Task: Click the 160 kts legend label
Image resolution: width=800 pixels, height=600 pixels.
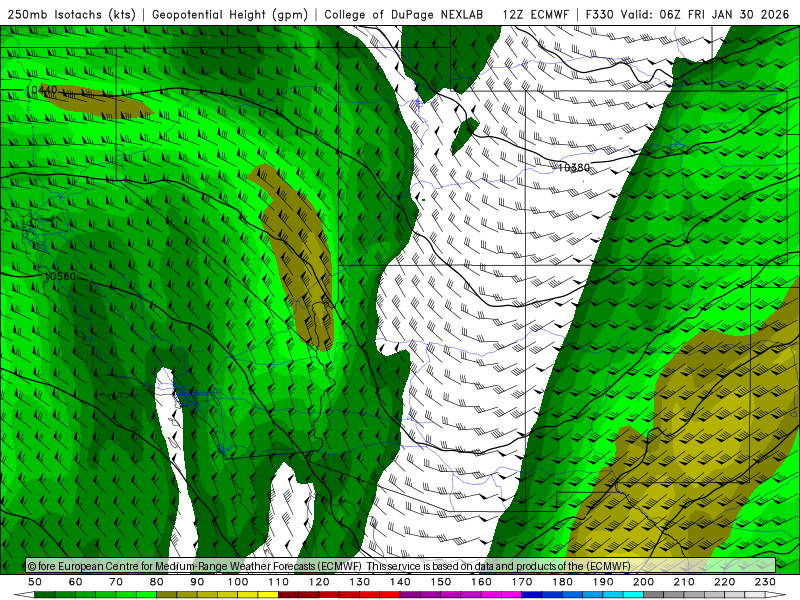Action: (x=481, y=582)
